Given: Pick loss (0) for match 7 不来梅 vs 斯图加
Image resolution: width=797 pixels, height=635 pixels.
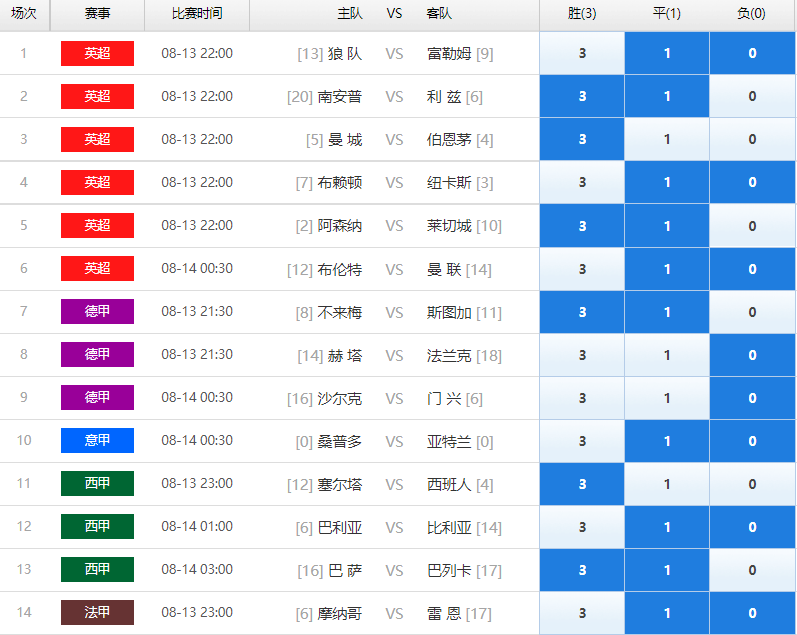Looking at the screenshot, I should 752,312.
